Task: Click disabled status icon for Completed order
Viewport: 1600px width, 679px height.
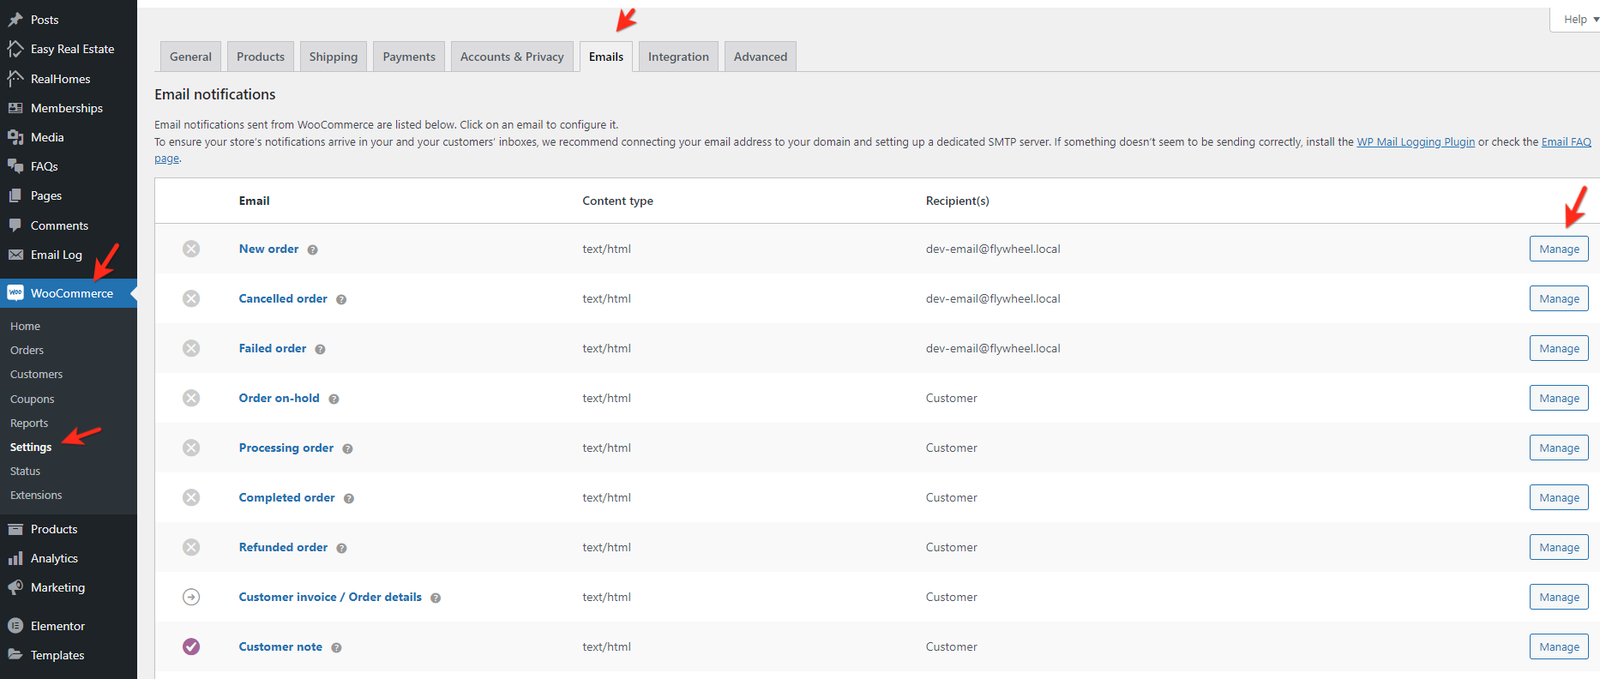Action: click(191, 497)
